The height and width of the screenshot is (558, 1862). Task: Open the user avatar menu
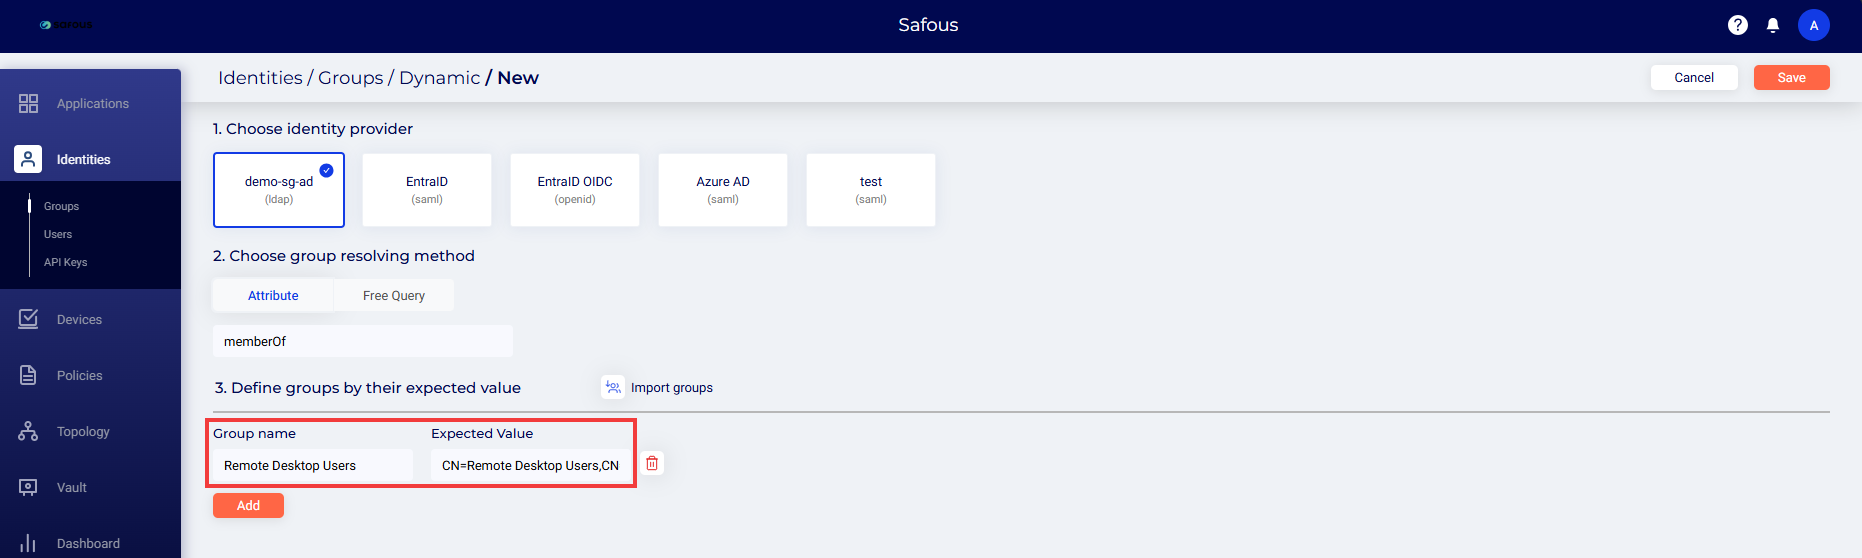(x=1814, y=25)
